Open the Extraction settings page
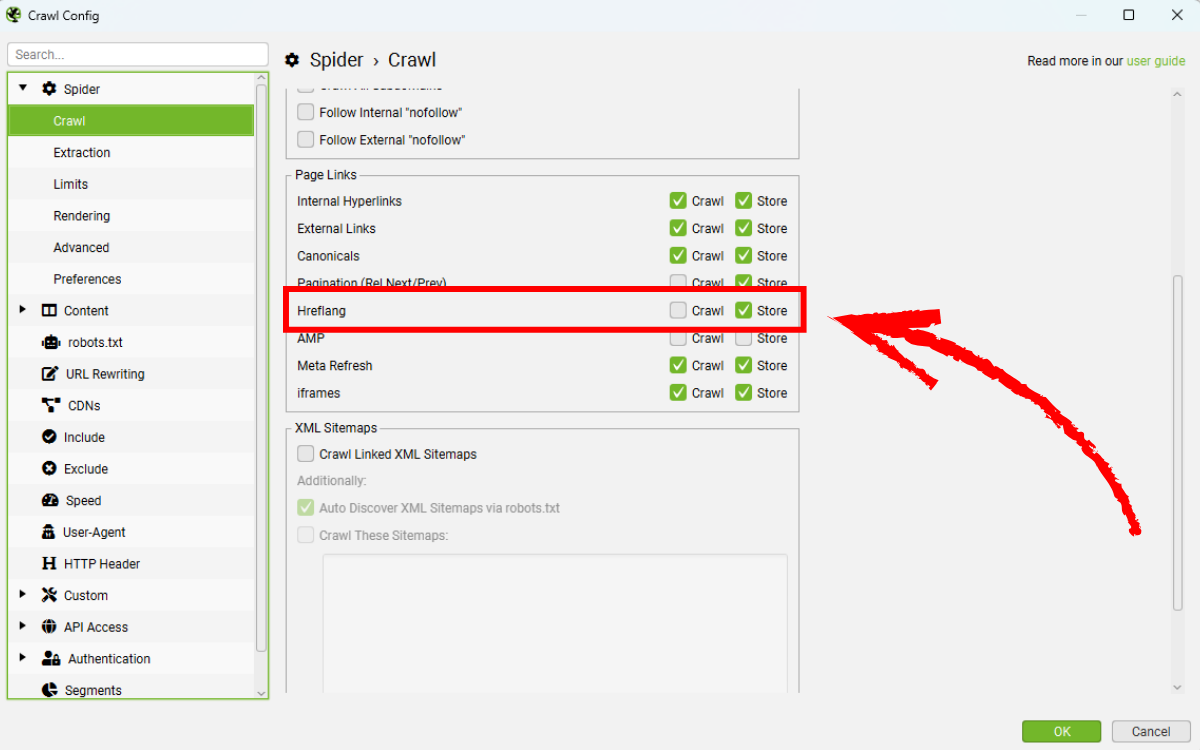1200x750 pixels. (x=82, y=153)
